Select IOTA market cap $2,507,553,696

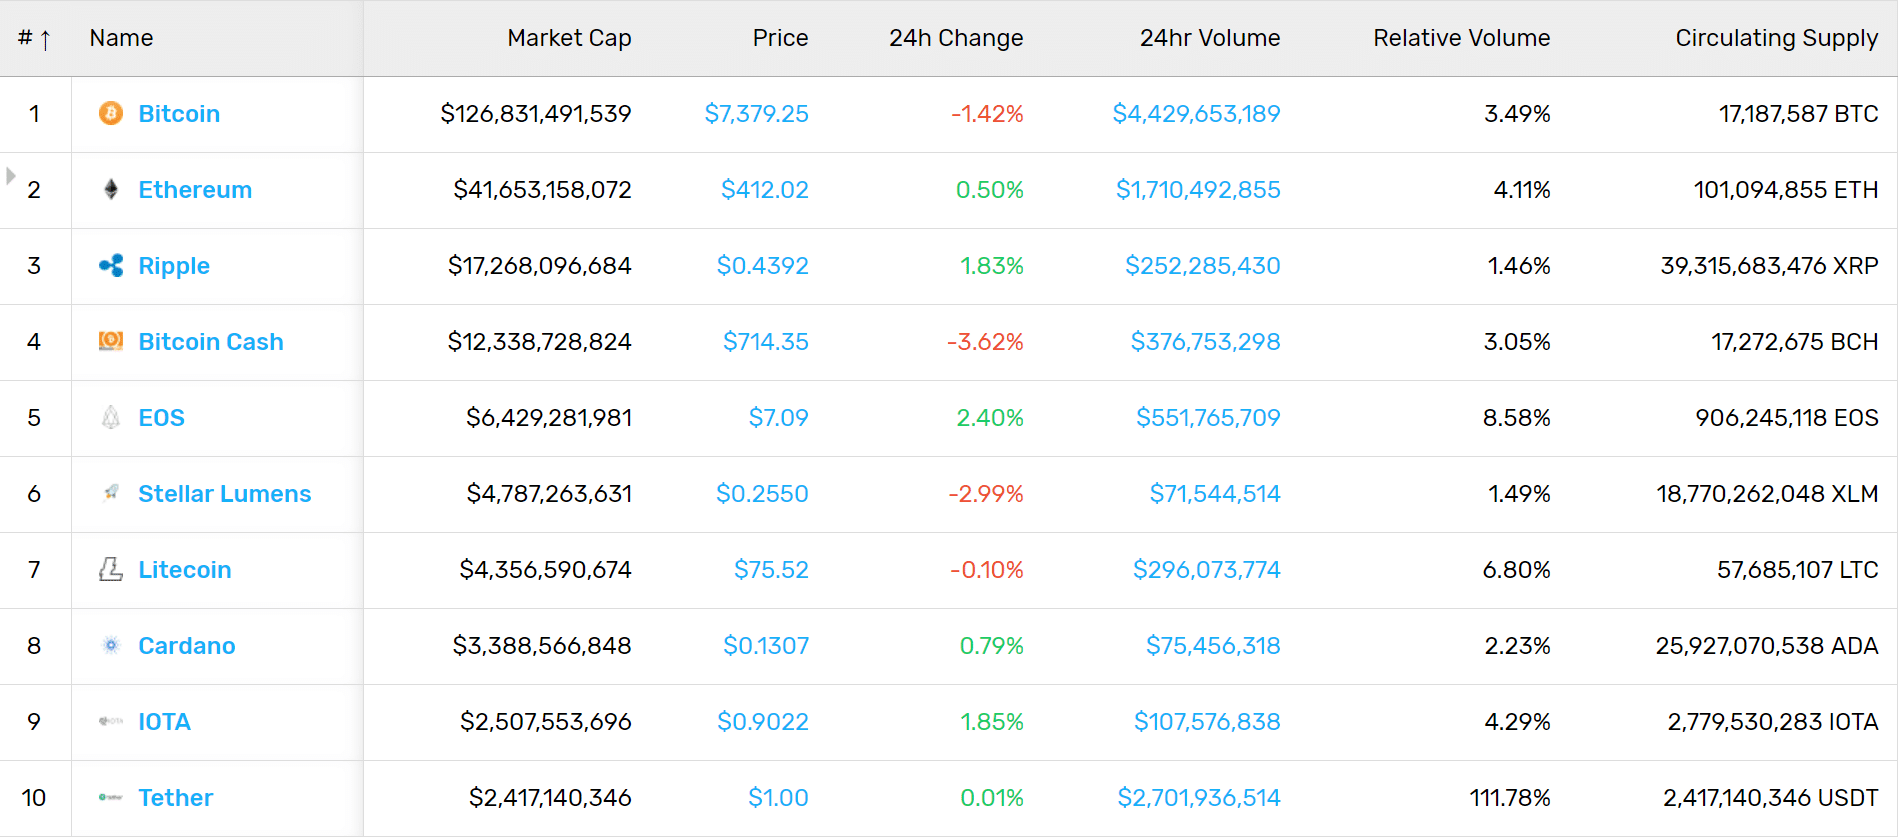[x=546, y=722]
